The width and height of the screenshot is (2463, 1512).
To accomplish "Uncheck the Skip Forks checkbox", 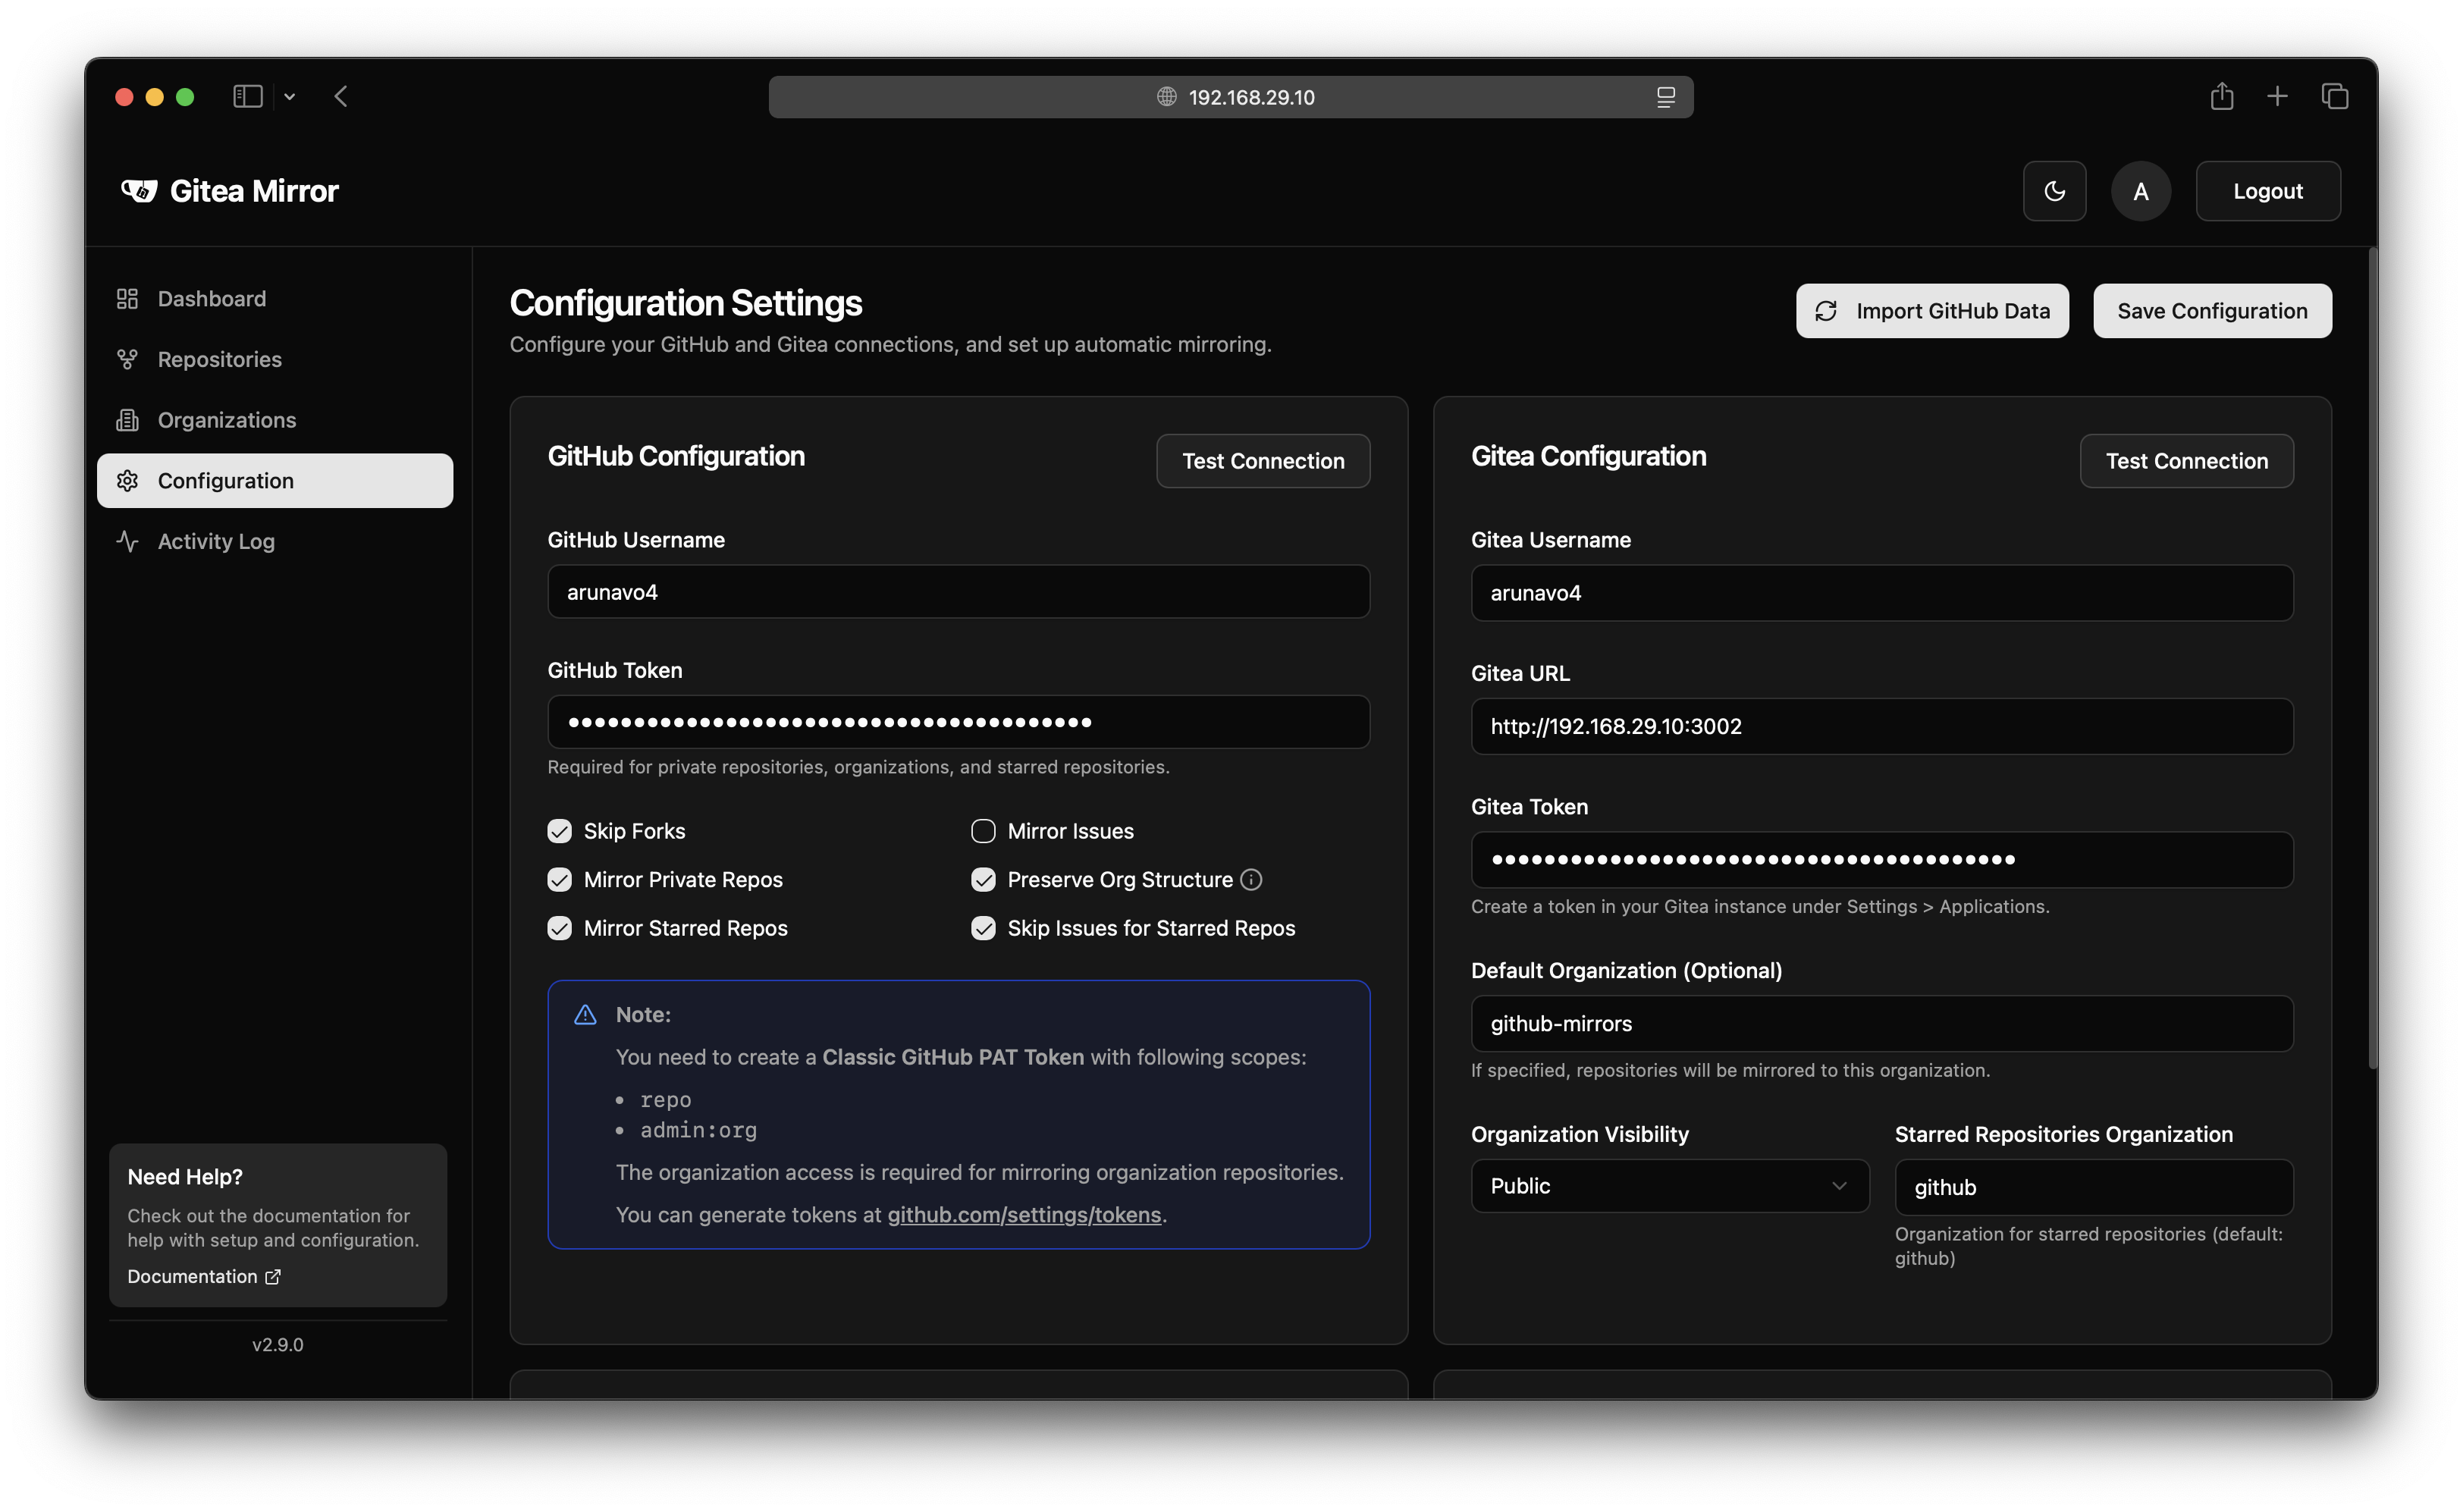I will point(560,831).
